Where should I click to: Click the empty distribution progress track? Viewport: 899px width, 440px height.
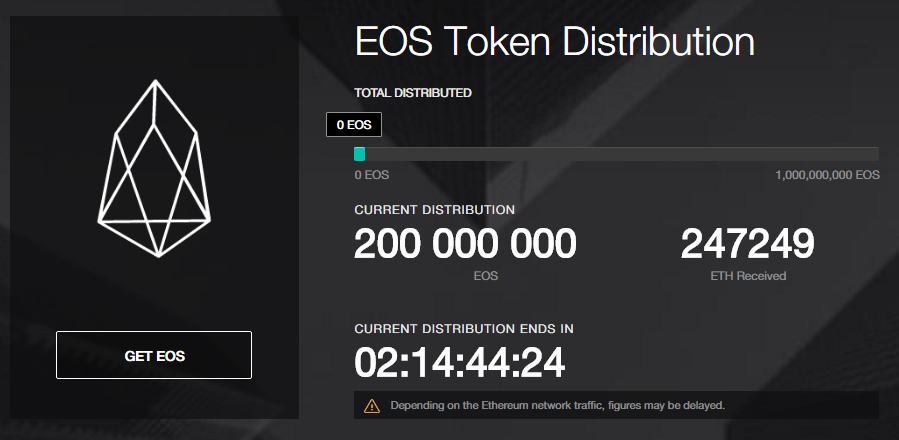tap(620, 154)
